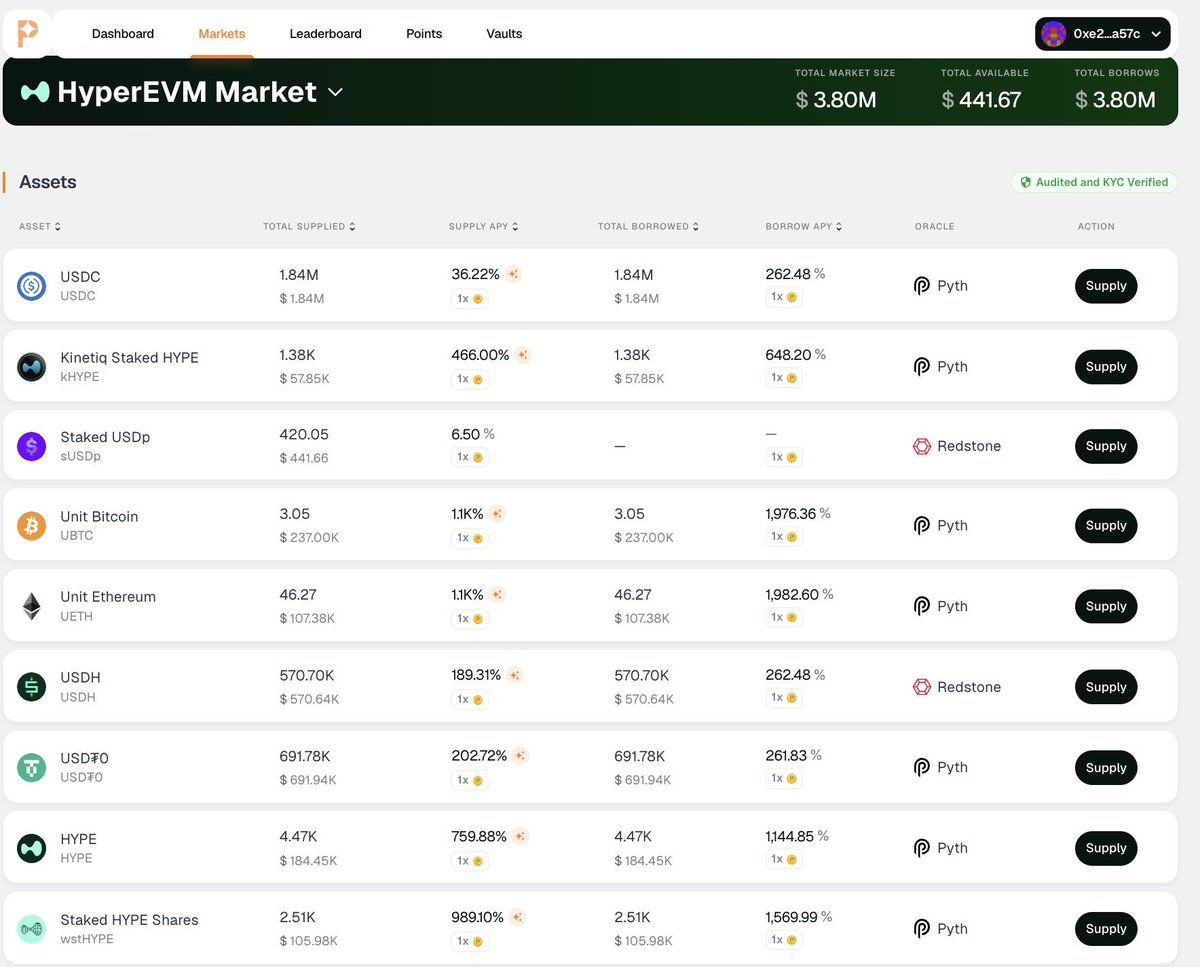1200x967 pixels.
Task: Click Supply button for USDC
Action: click(x=1106, y=286)
